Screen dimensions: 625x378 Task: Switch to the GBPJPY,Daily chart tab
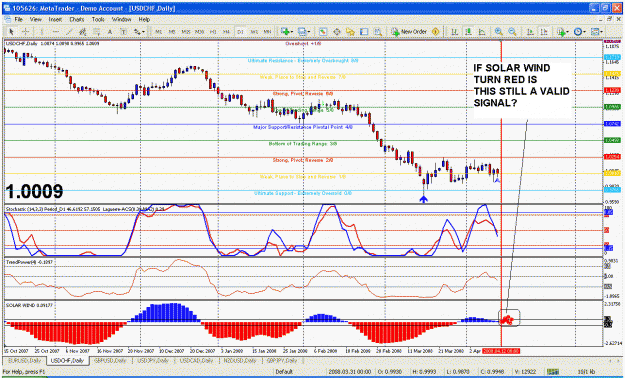pyautogui.click(x=282, y=360)
